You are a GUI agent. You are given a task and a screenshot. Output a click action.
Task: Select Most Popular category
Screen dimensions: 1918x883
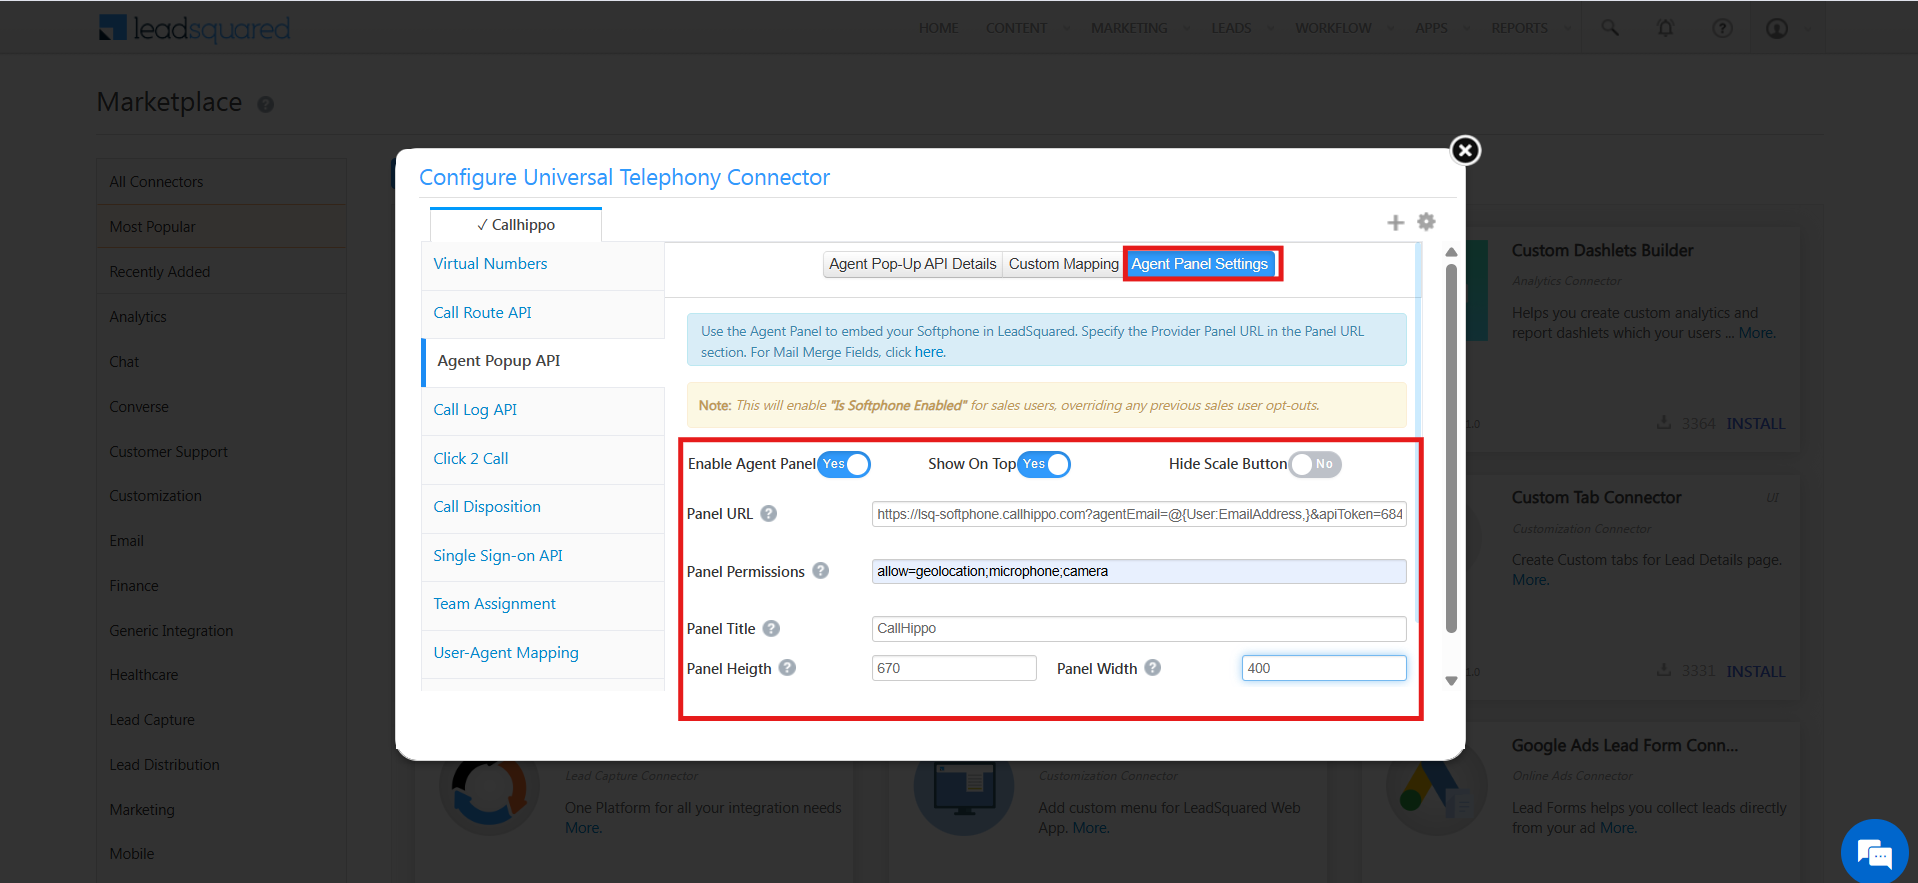tap(221, 227)
